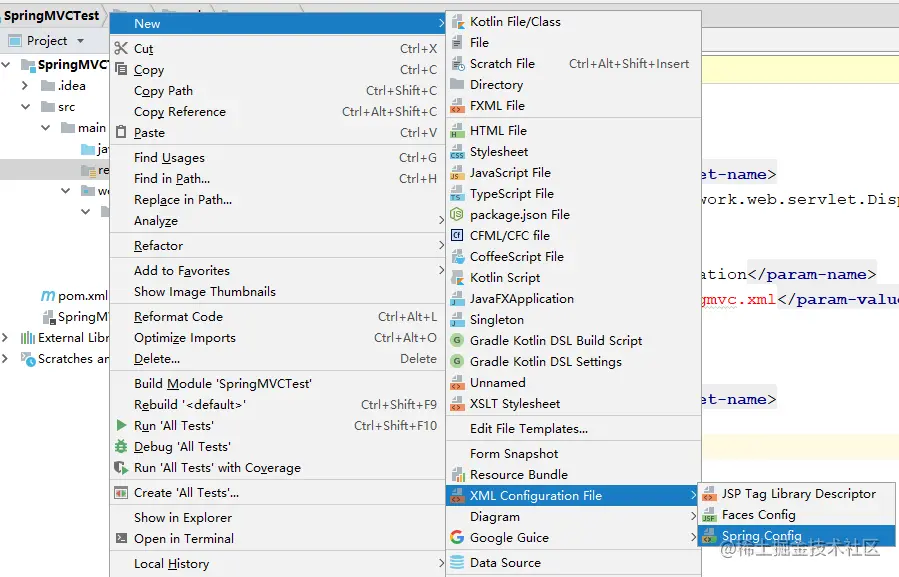
Task: Choose Create 'All Tests'
Action: [277, 493]
